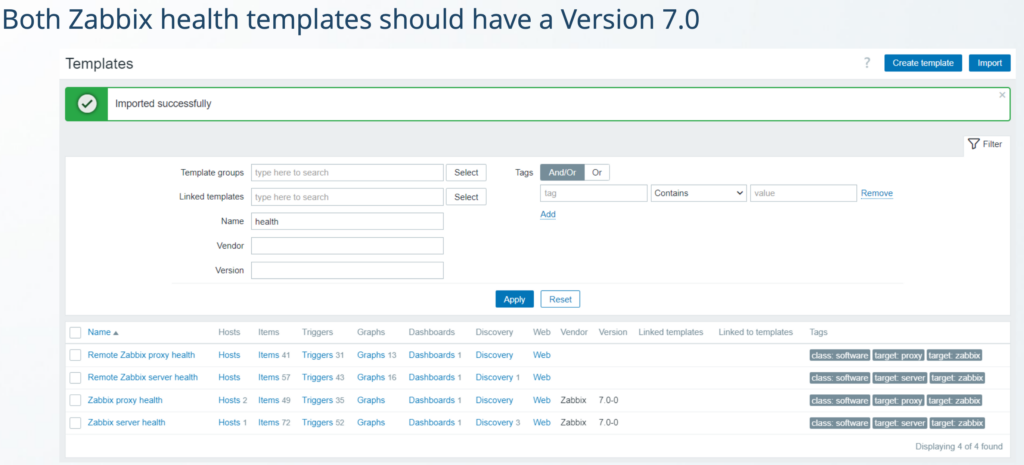Click the class: software tag of Zabbix proxy health
Viewport: 1024px width, 465px height.
[x=840, y=400]
